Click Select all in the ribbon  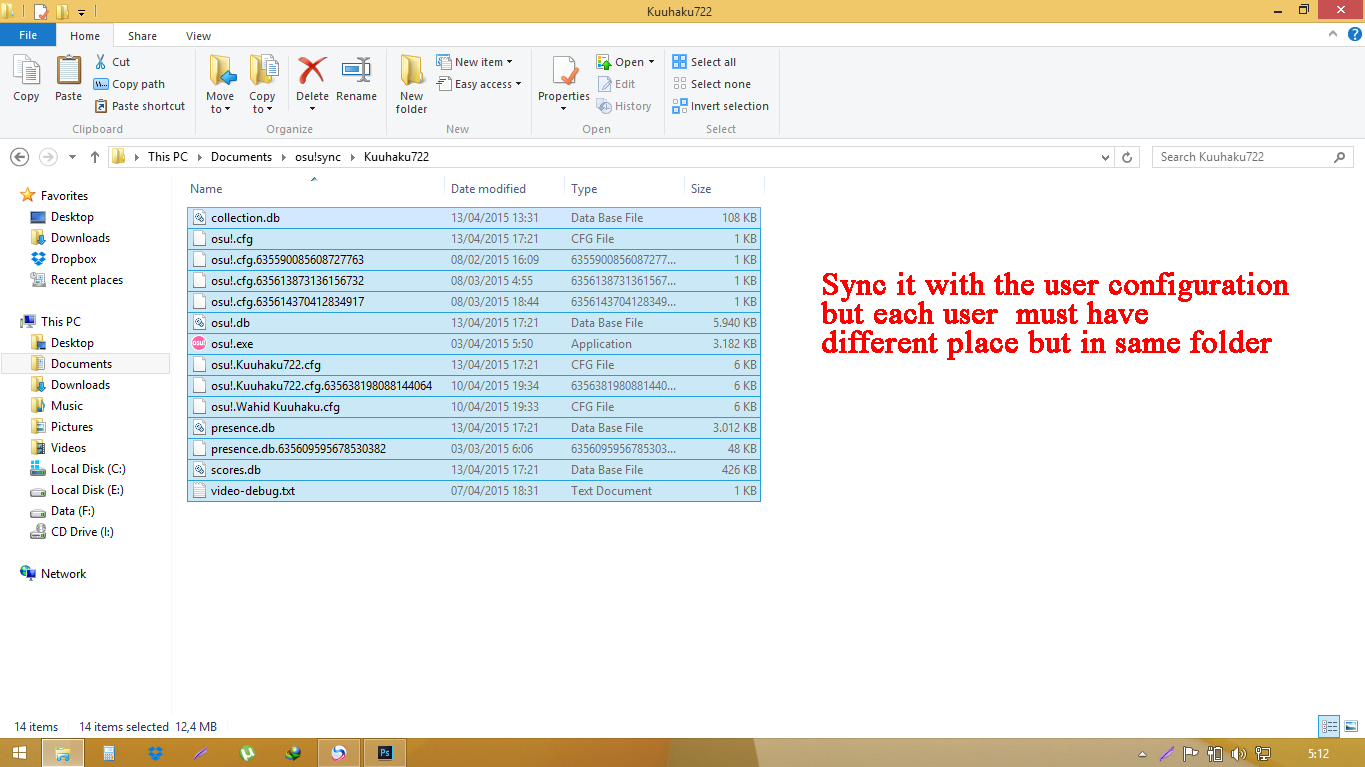coord(704,62)
